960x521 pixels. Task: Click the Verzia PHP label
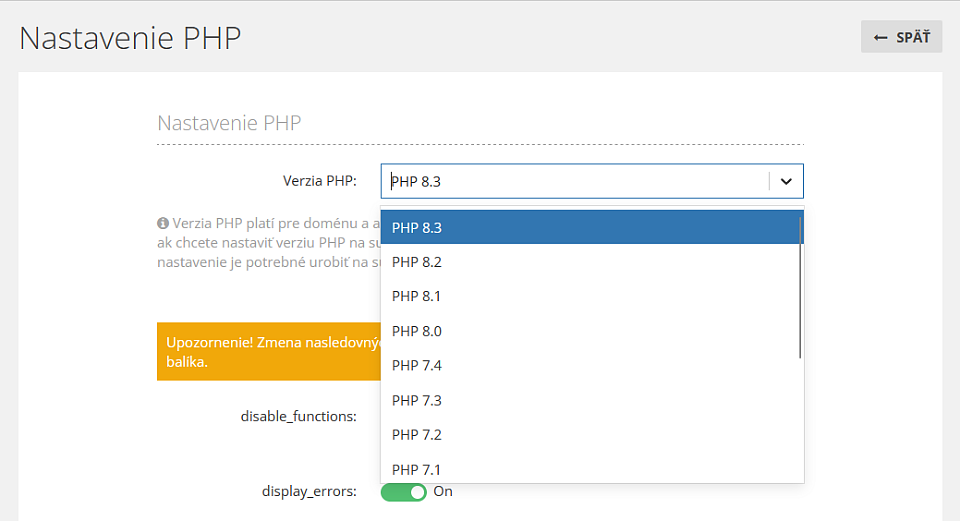[x=320, y=181]
